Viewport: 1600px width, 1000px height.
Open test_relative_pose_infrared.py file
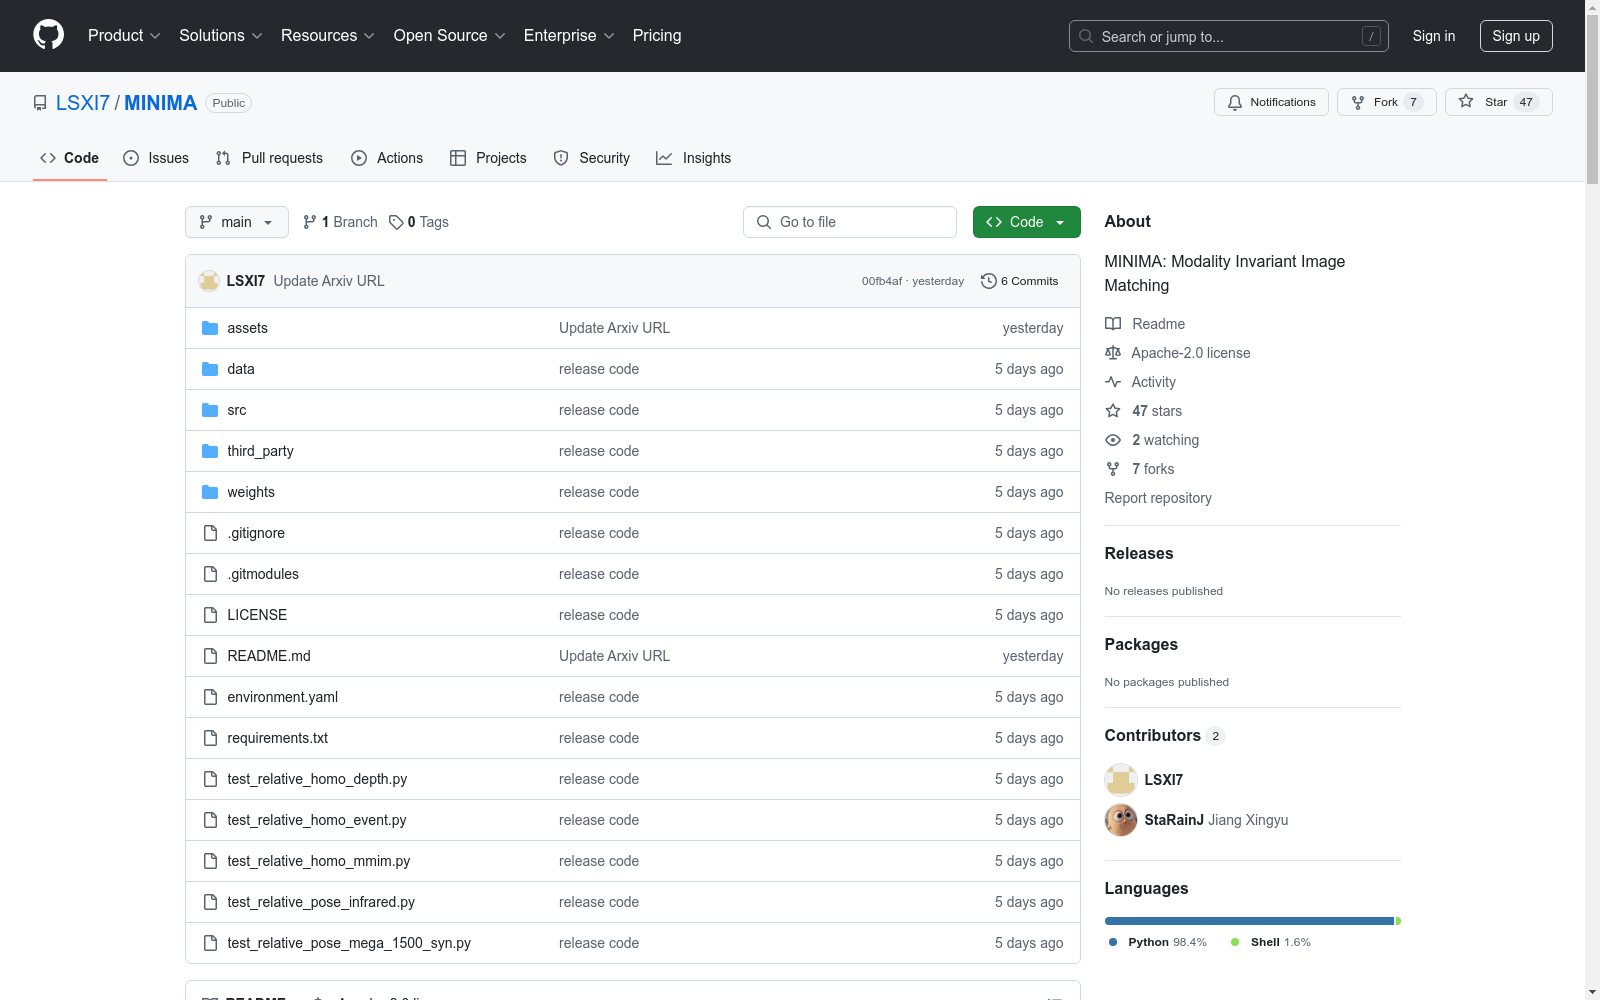321,902
